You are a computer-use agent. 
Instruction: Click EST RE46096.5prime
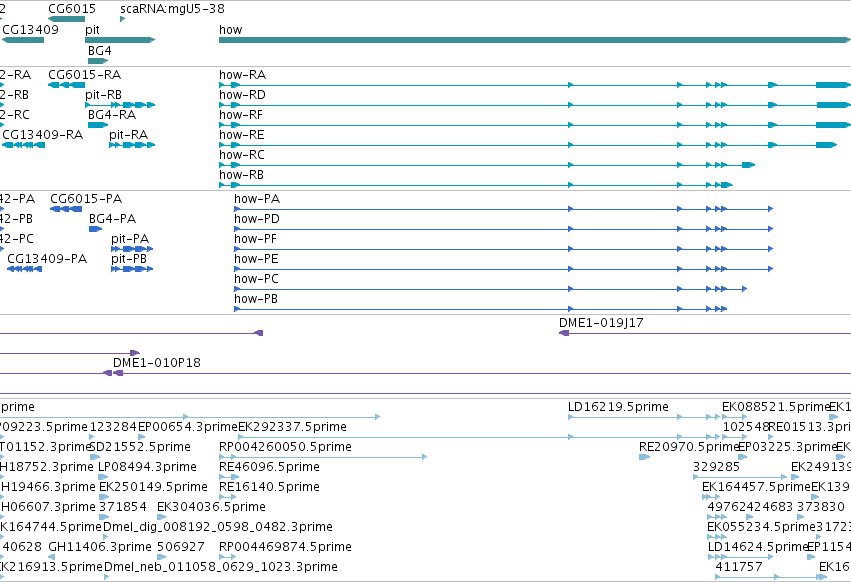pyautogui.click(x=229, y=477)
